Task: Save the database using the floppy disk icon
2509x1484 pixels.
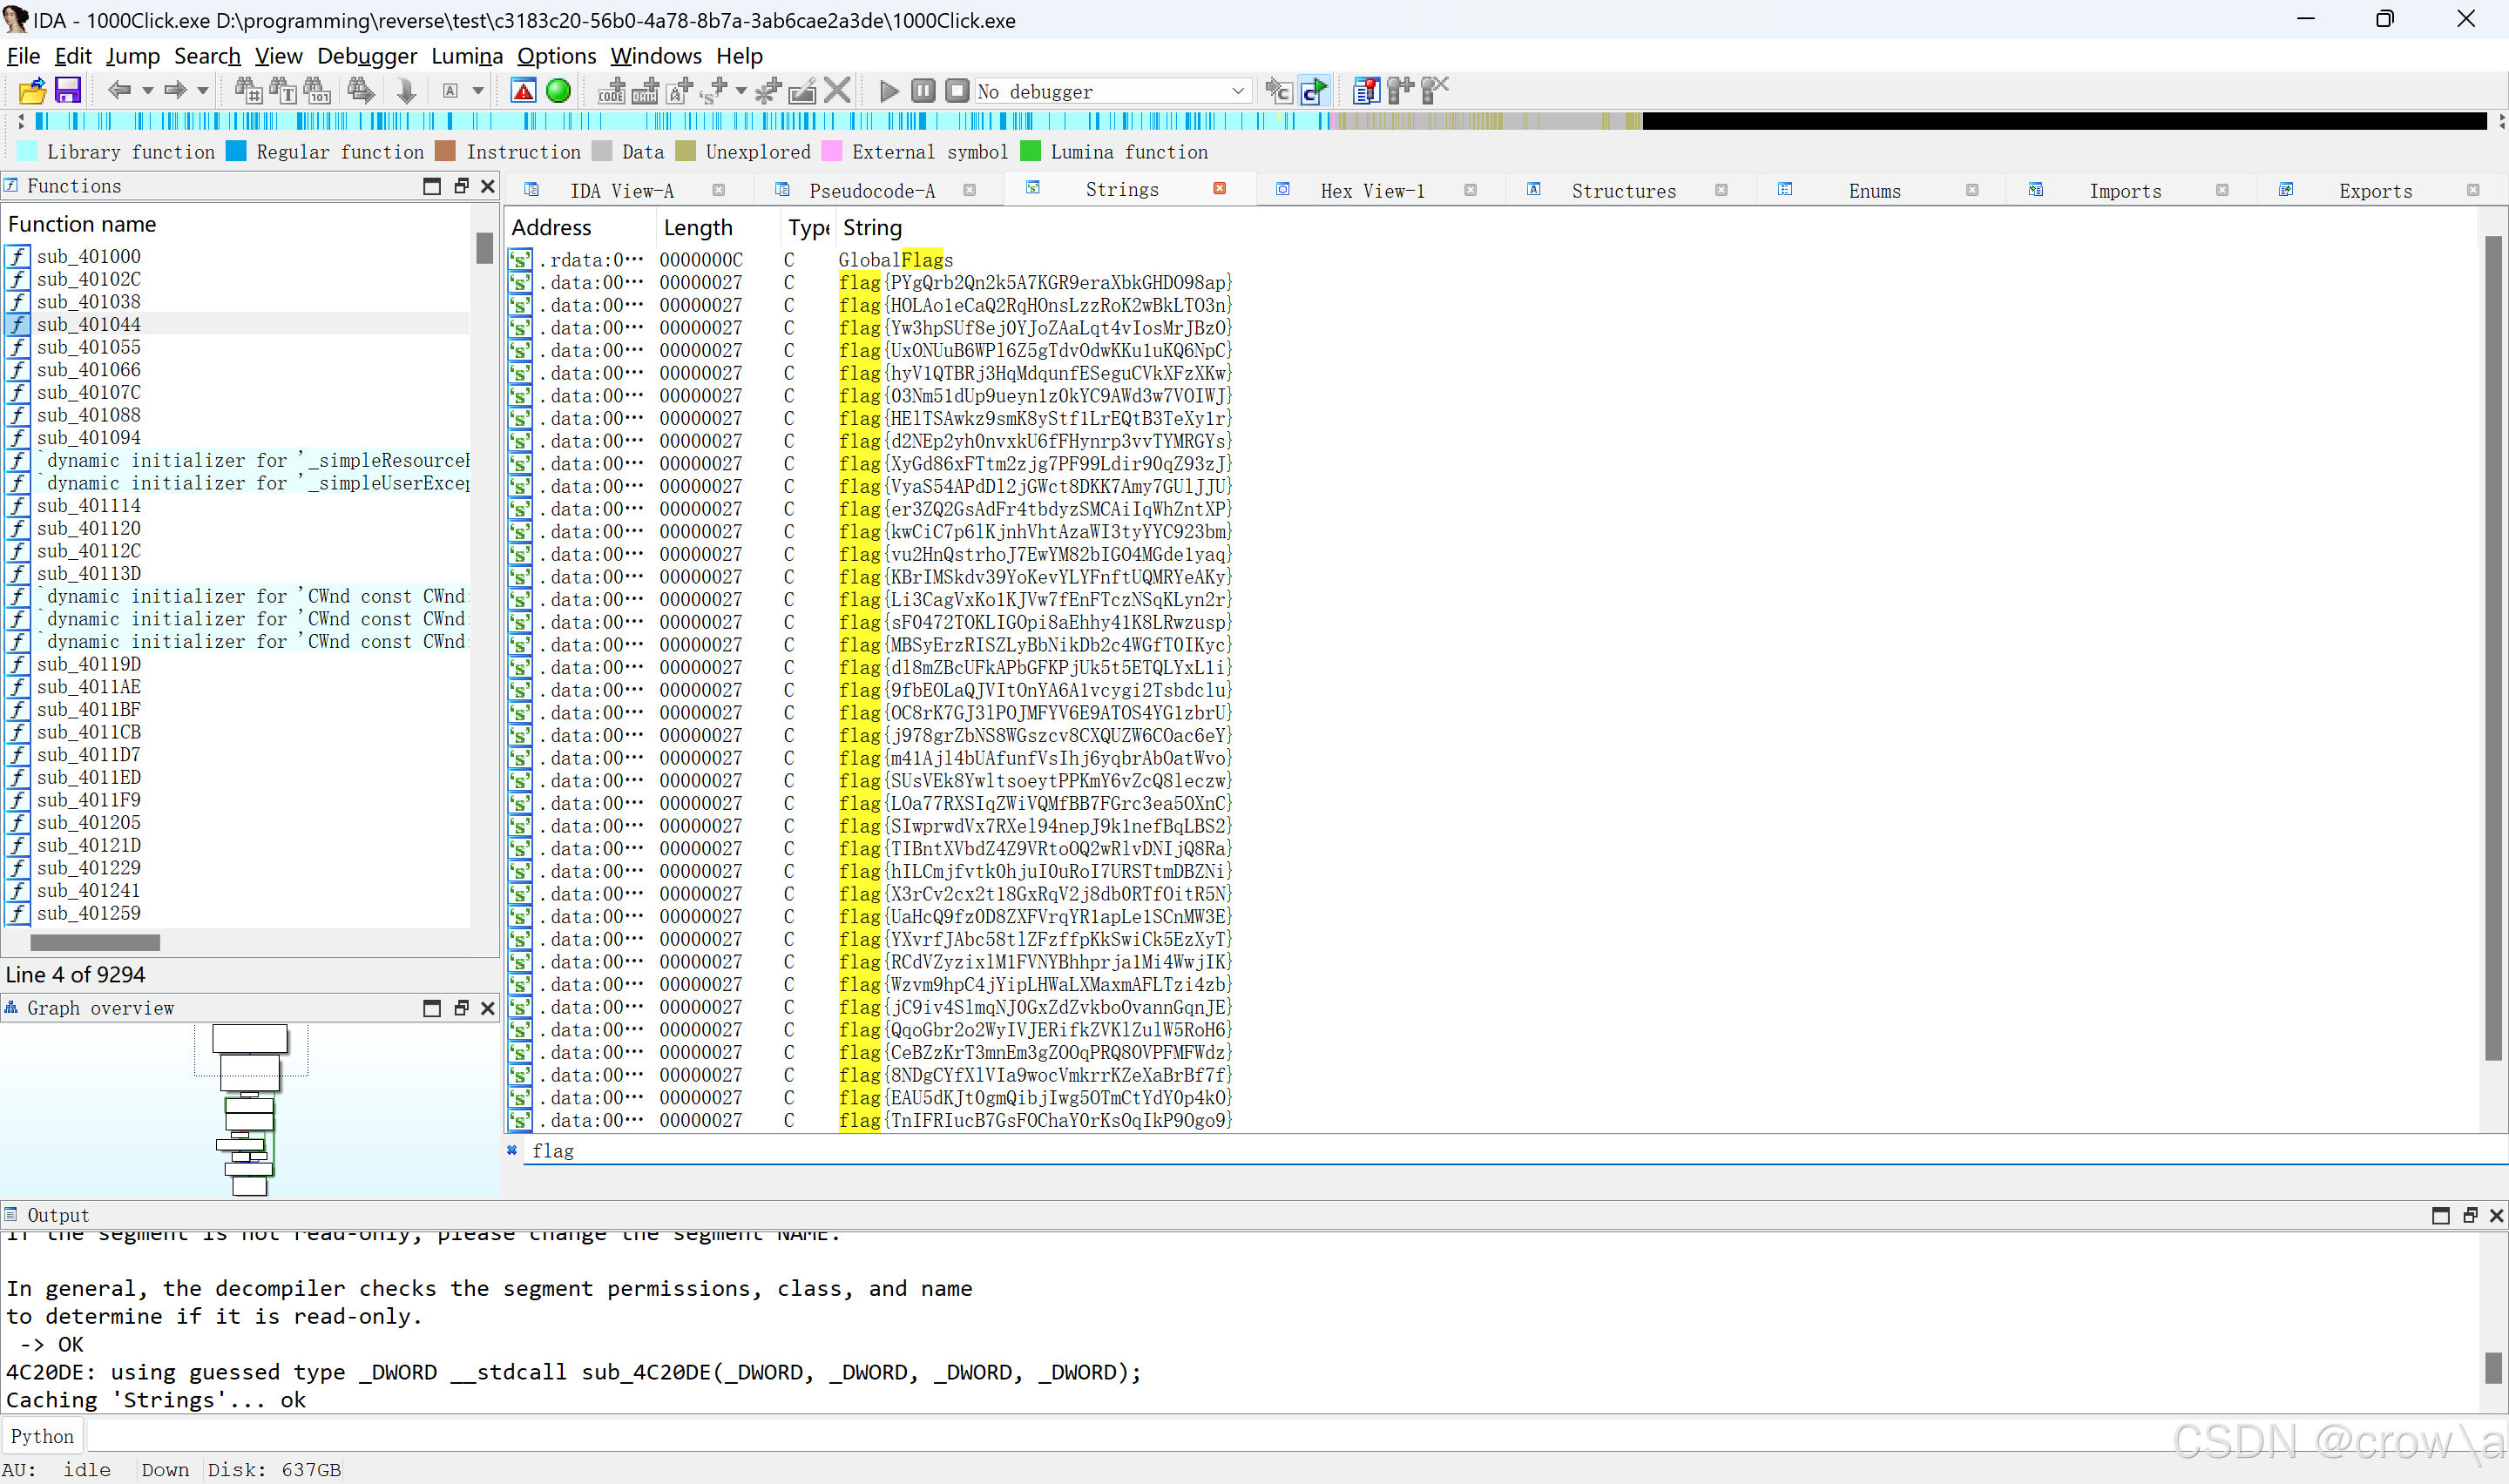Action: pos(67,91)
